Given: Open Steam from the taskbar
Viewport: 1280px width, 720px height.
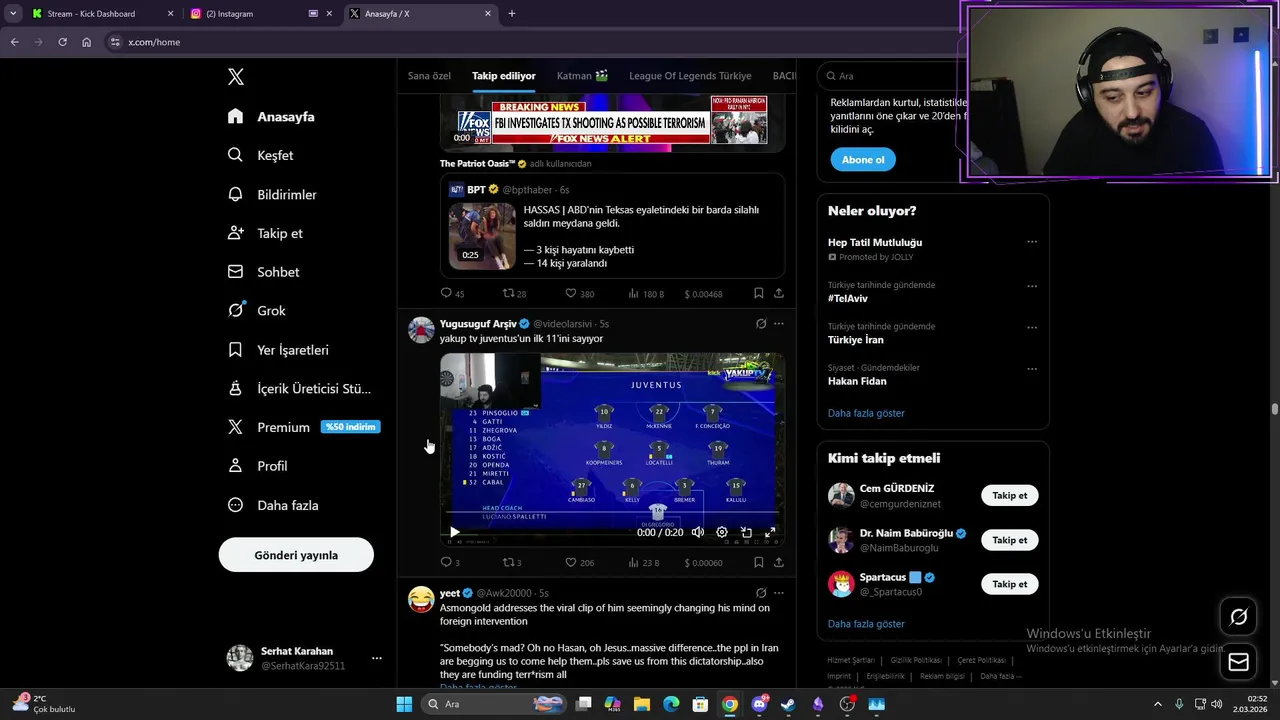Looking at the screenshot, I should click(x=788, y=704).
